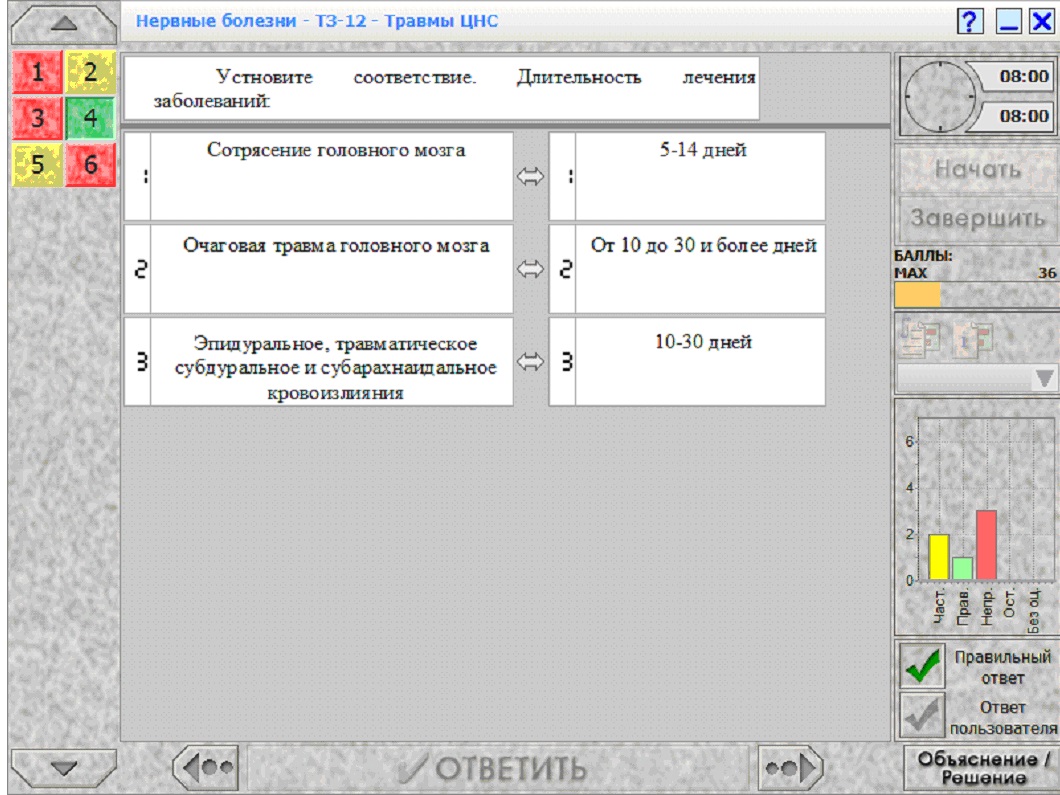Click the down arrow below question list

[x=64, y=768]
